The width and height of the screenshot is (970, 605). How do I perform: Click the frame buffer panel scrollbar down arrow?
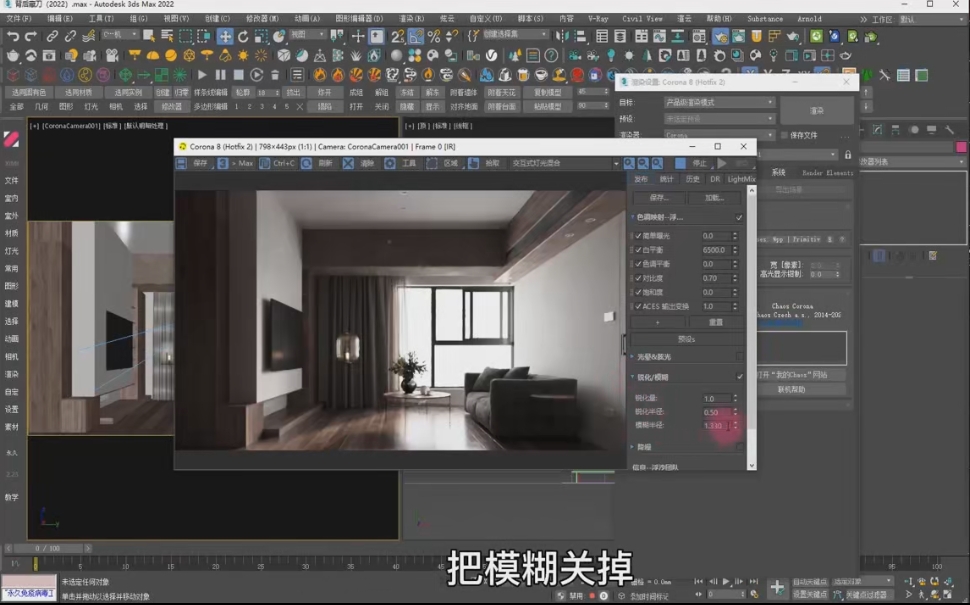point(752,466)
